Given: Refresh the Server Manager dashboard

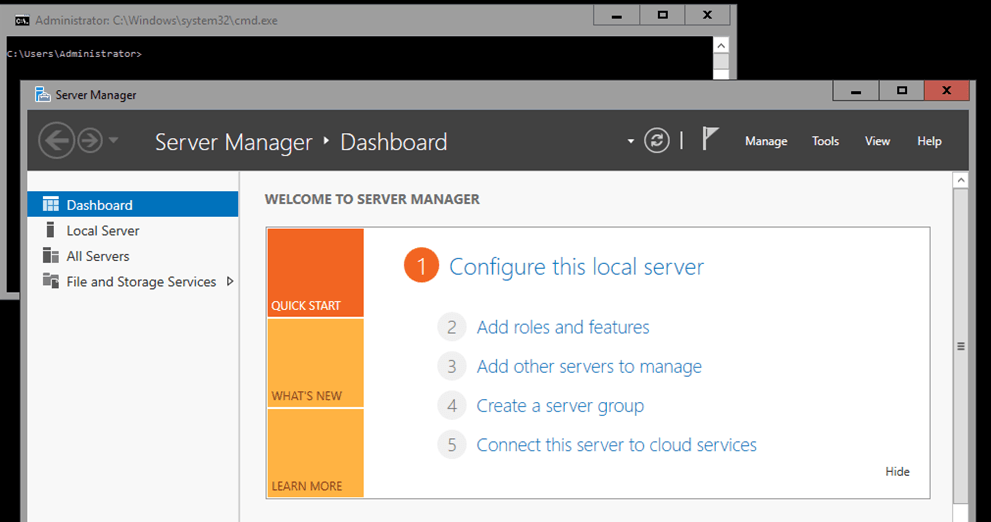Looking at the screenshot, I should pos(656,141).
